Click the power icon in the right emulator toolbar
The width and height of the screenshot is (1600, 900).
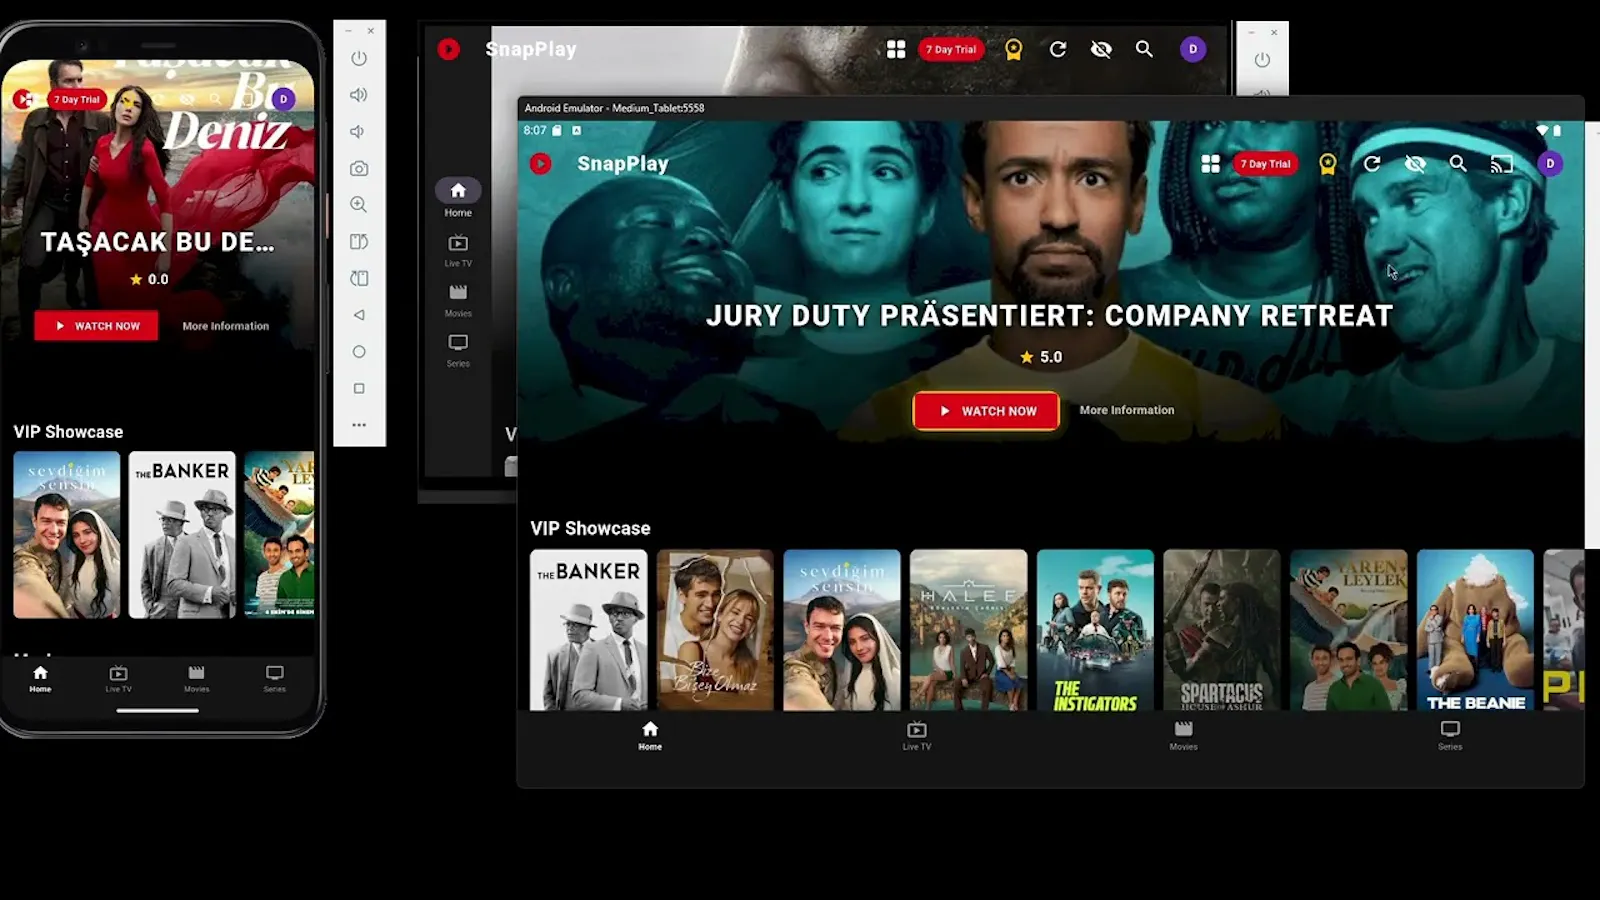(x=1262, y=60)
